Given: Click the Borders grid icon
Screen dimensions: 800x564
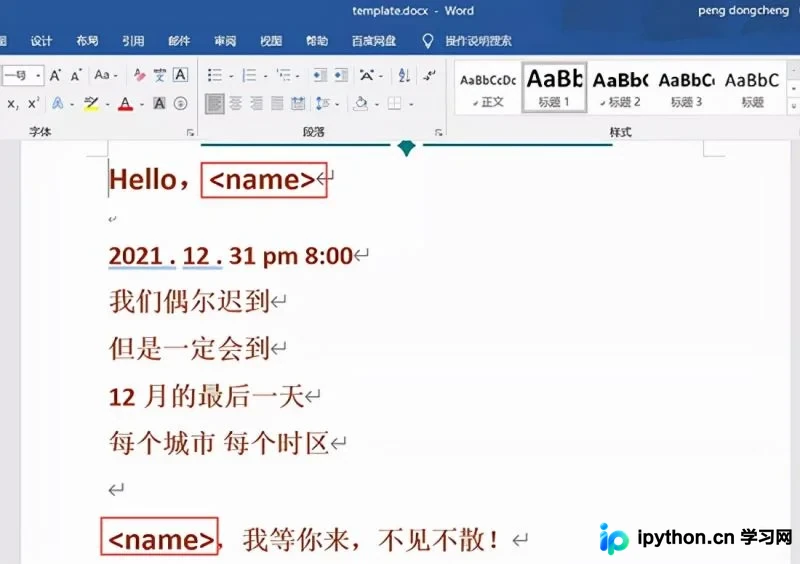Looking at the screenshot, I should click(394, 104).
